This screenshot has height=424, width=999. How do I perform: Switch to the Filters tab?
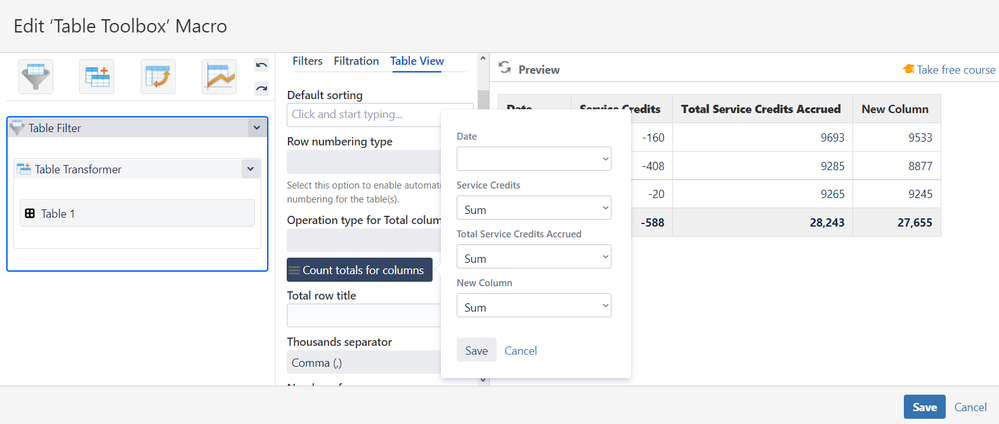point(307,61)
